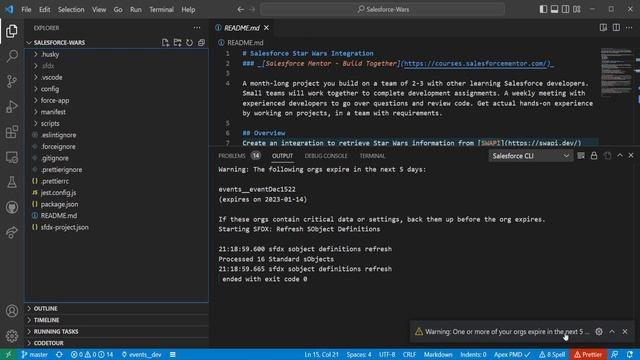This screenshot has width=640, height=360.
Task: Open the markdown preview to the side
Action: click(603, 27)
